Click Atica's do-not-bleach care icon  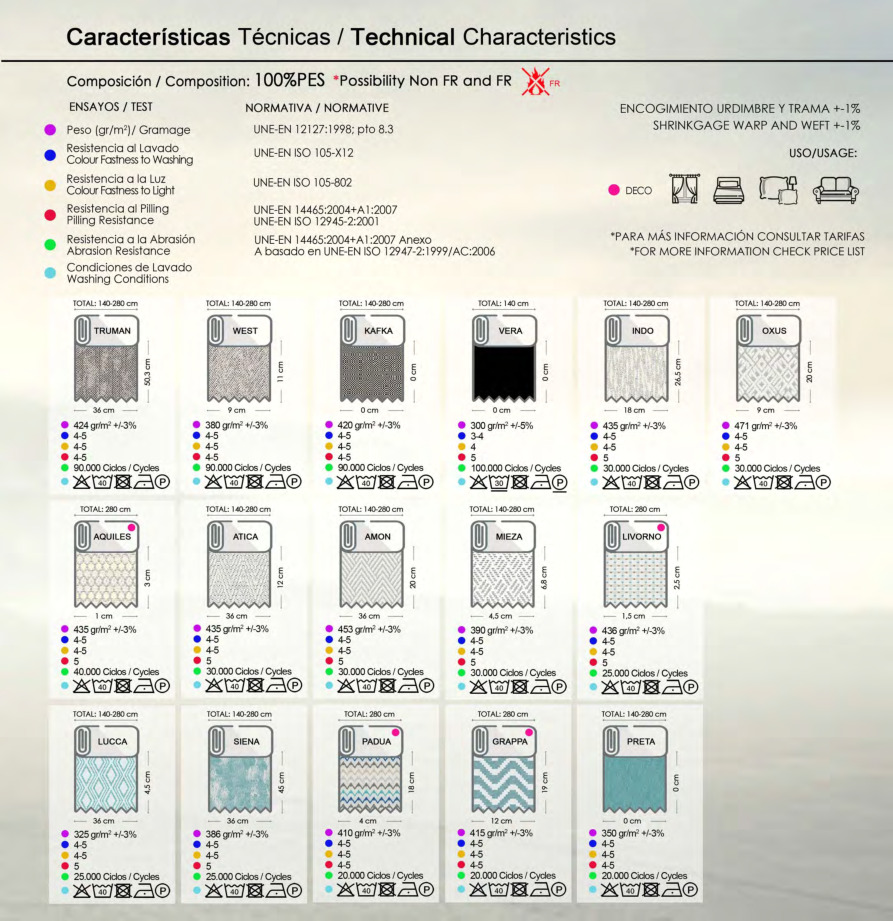tap(213, 685)
